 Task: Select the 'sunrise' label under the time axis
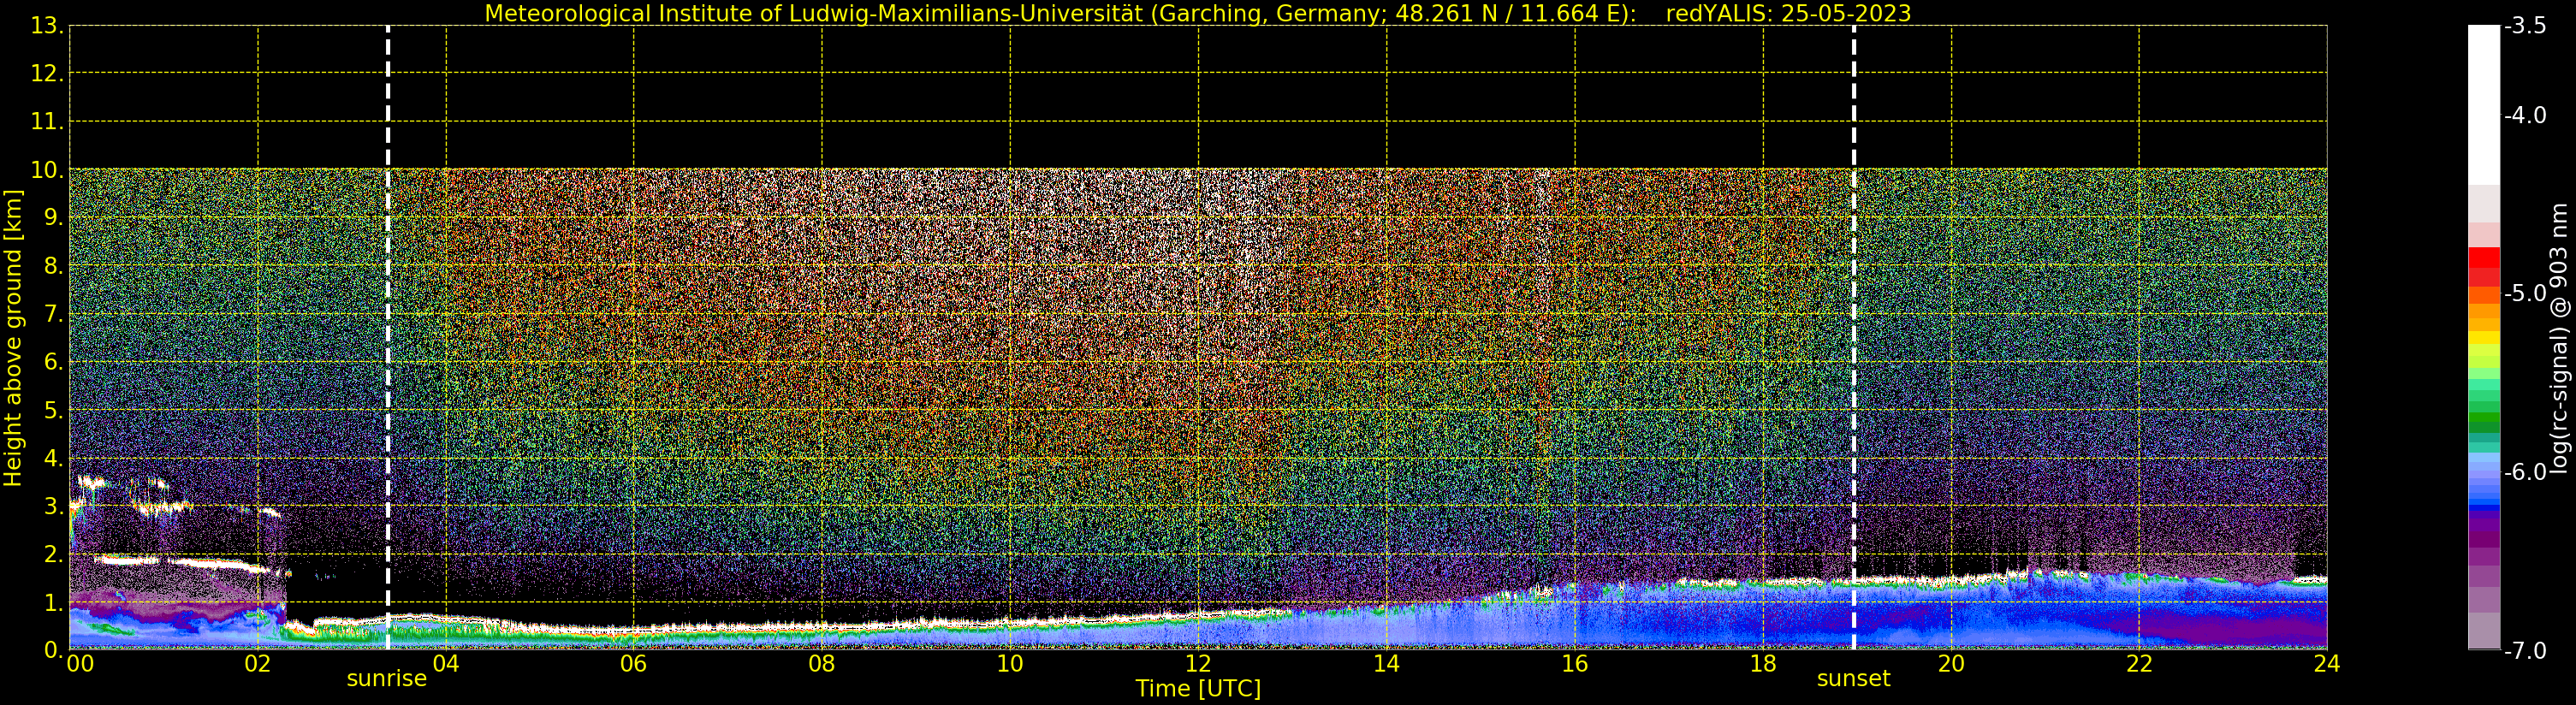(387, 679)
